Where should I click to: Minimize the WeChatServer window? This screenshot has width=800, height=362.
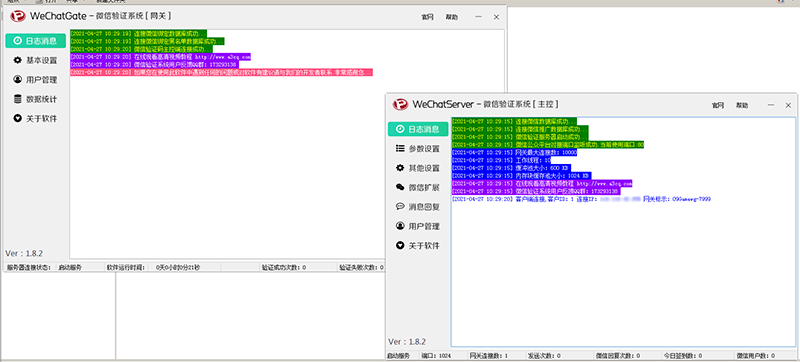point(771,105)
